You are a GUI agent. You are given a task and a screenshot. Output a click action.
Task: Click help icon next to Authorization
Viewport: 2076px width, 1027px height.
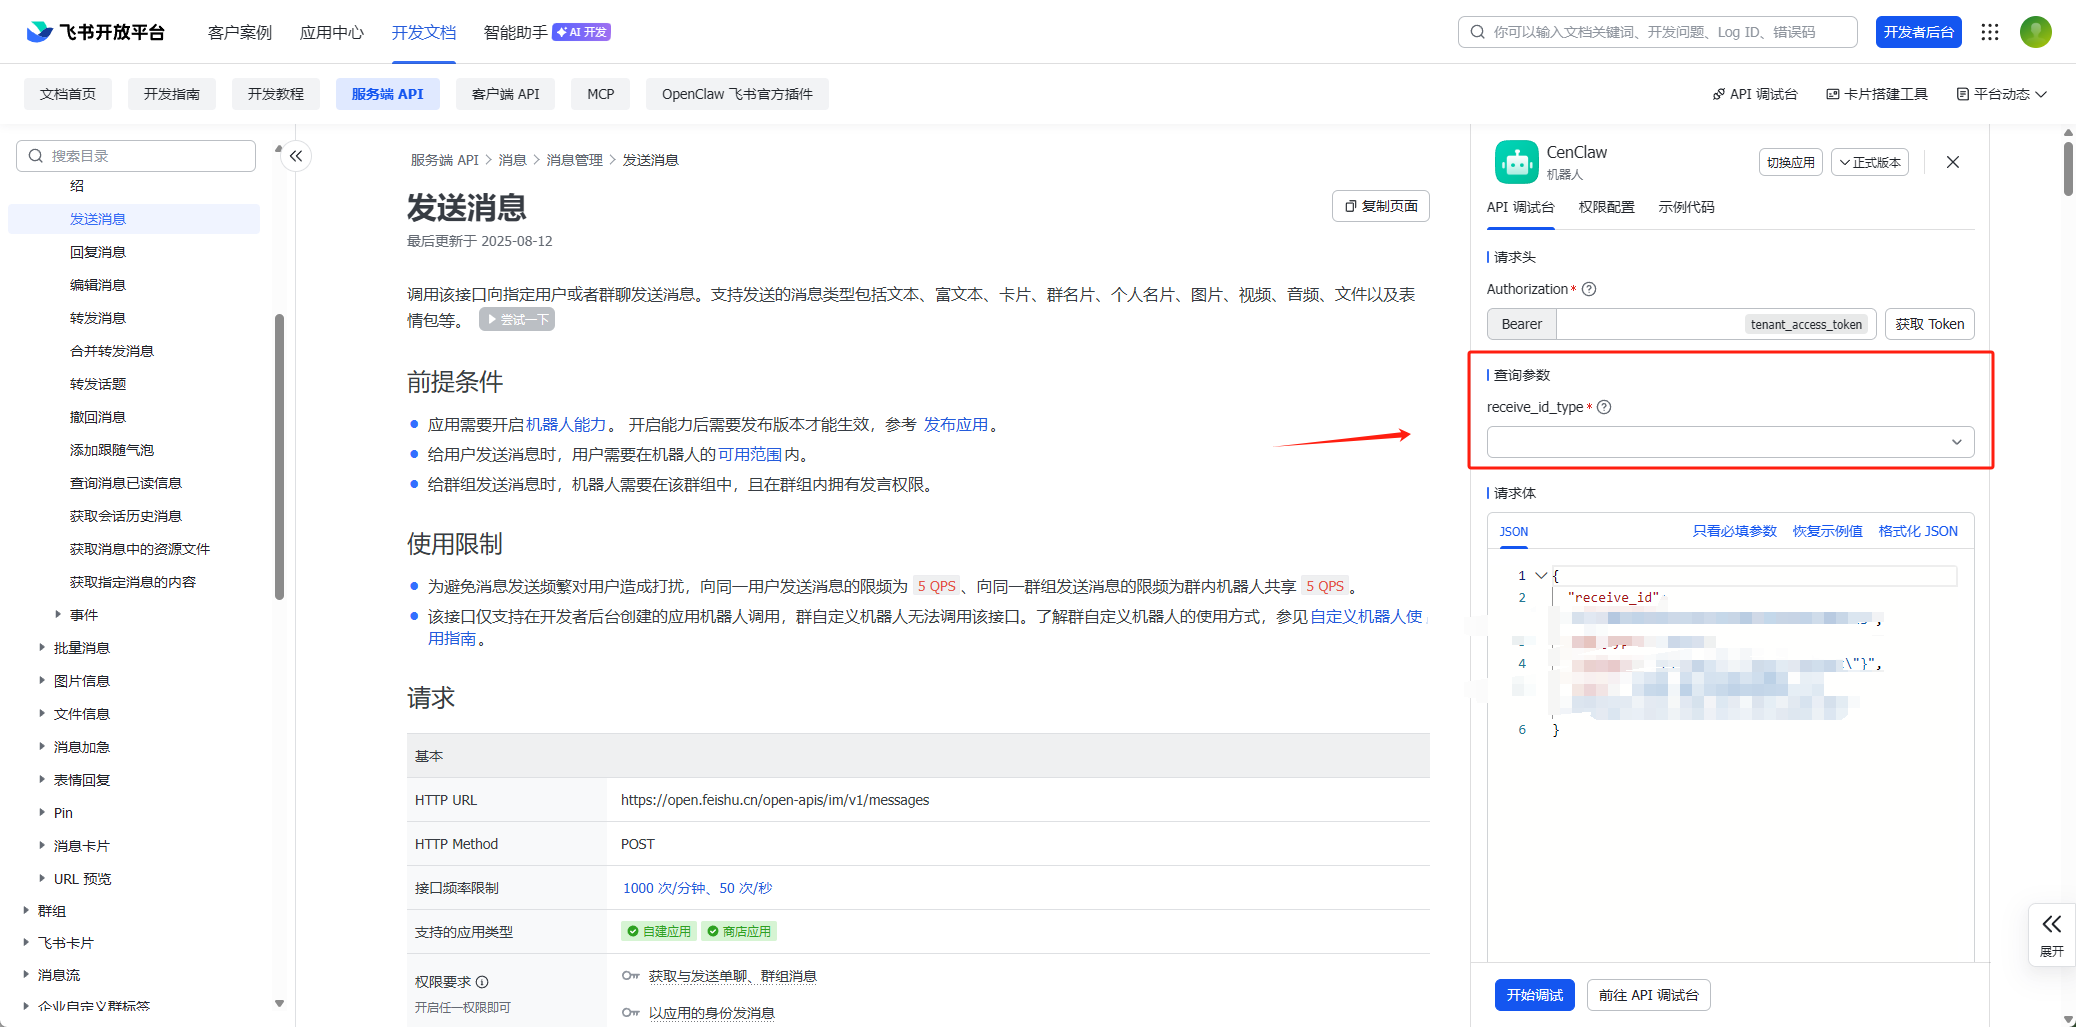click(1589, 289)
